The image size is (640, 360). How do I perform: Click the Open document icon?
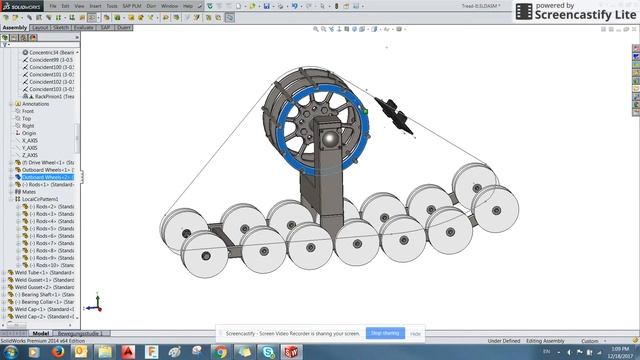[252, 6]
